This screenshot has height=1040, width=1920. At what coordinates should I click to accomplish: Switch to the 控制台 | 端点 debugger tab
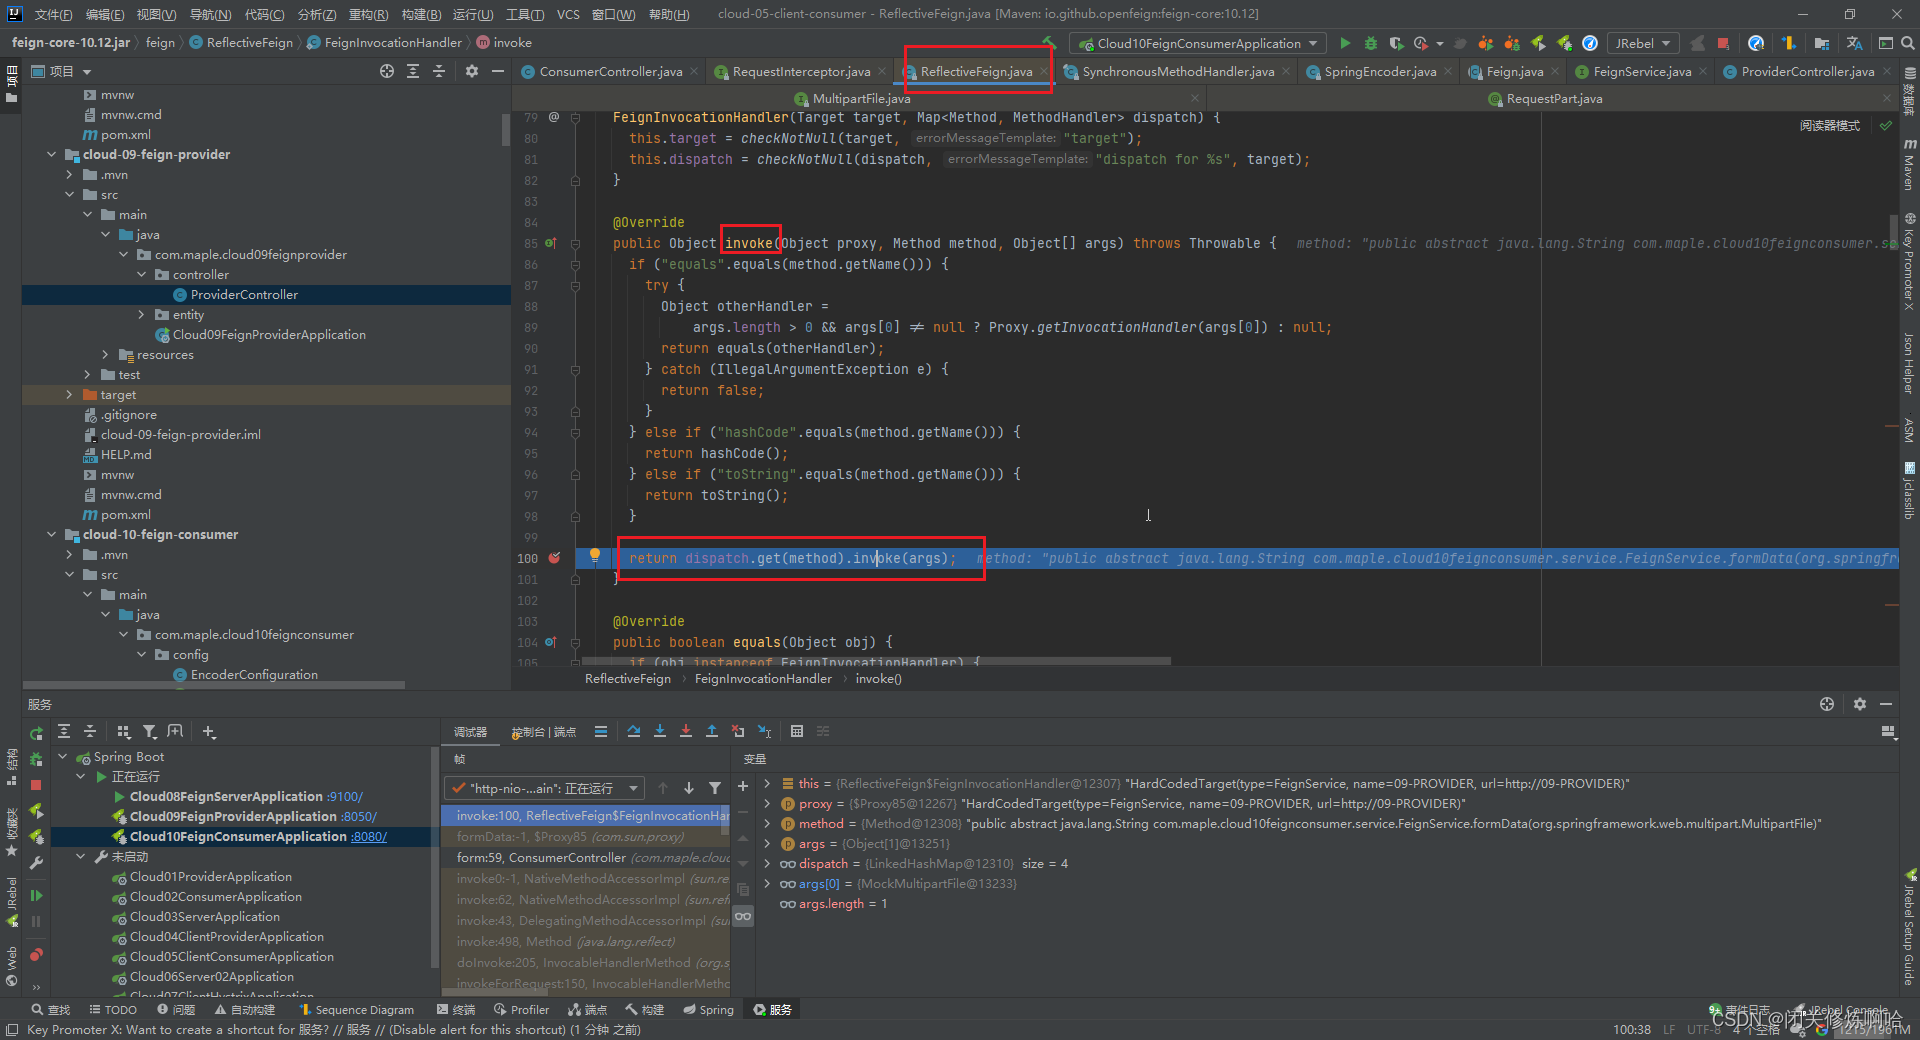[x=543, y=732]
